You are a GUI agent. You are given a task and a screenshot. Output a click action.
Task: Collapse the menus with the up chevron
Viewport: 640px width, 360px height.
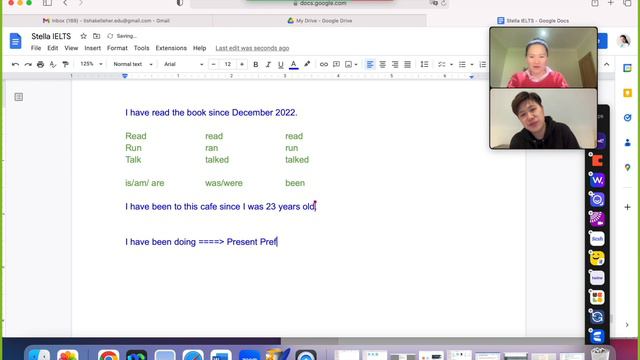(607, 64)
